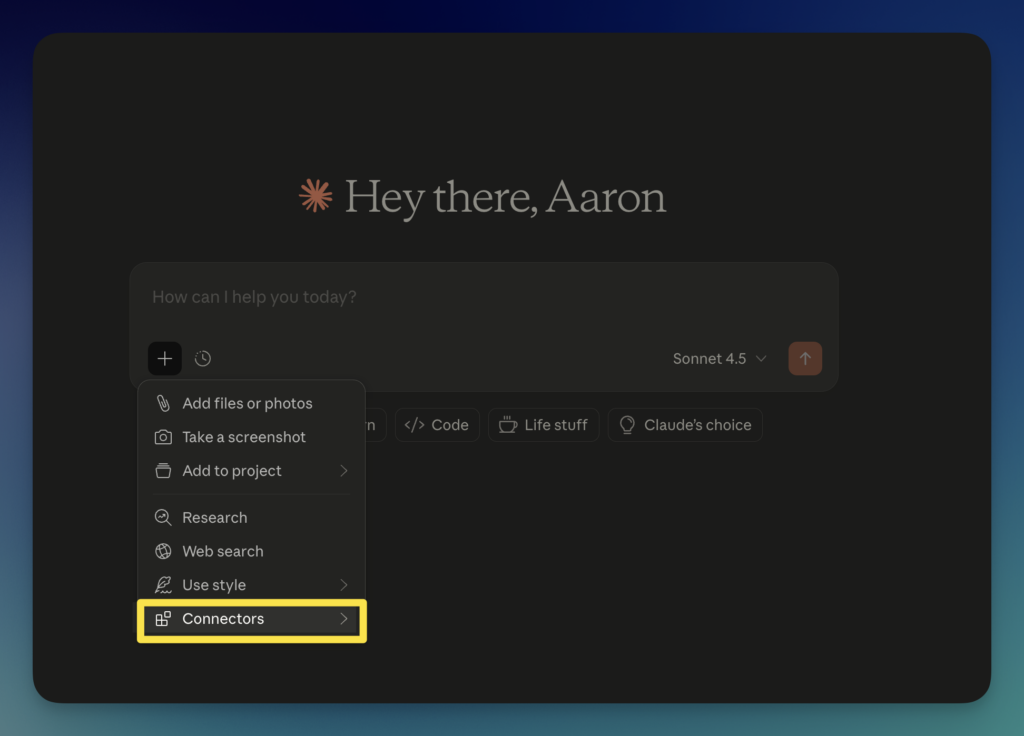Screen dimensions: 1024x736
Task: Focus the How can I help you today field
Action: click(484, 297)
